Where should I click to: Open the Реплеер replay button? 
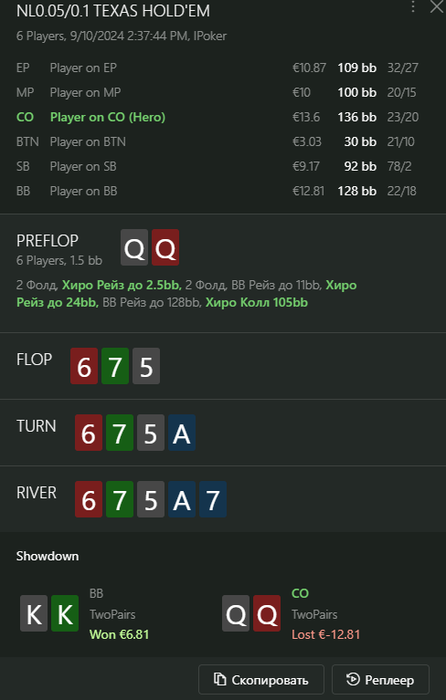(x=380, y=679)
